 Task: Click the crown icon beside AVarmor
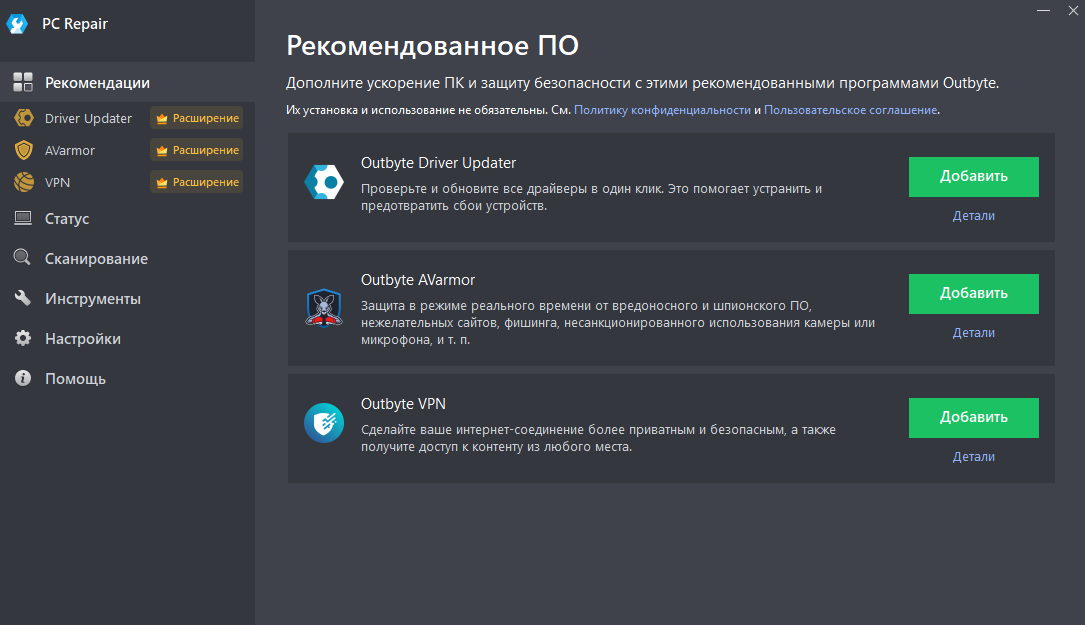coord(162,150)
